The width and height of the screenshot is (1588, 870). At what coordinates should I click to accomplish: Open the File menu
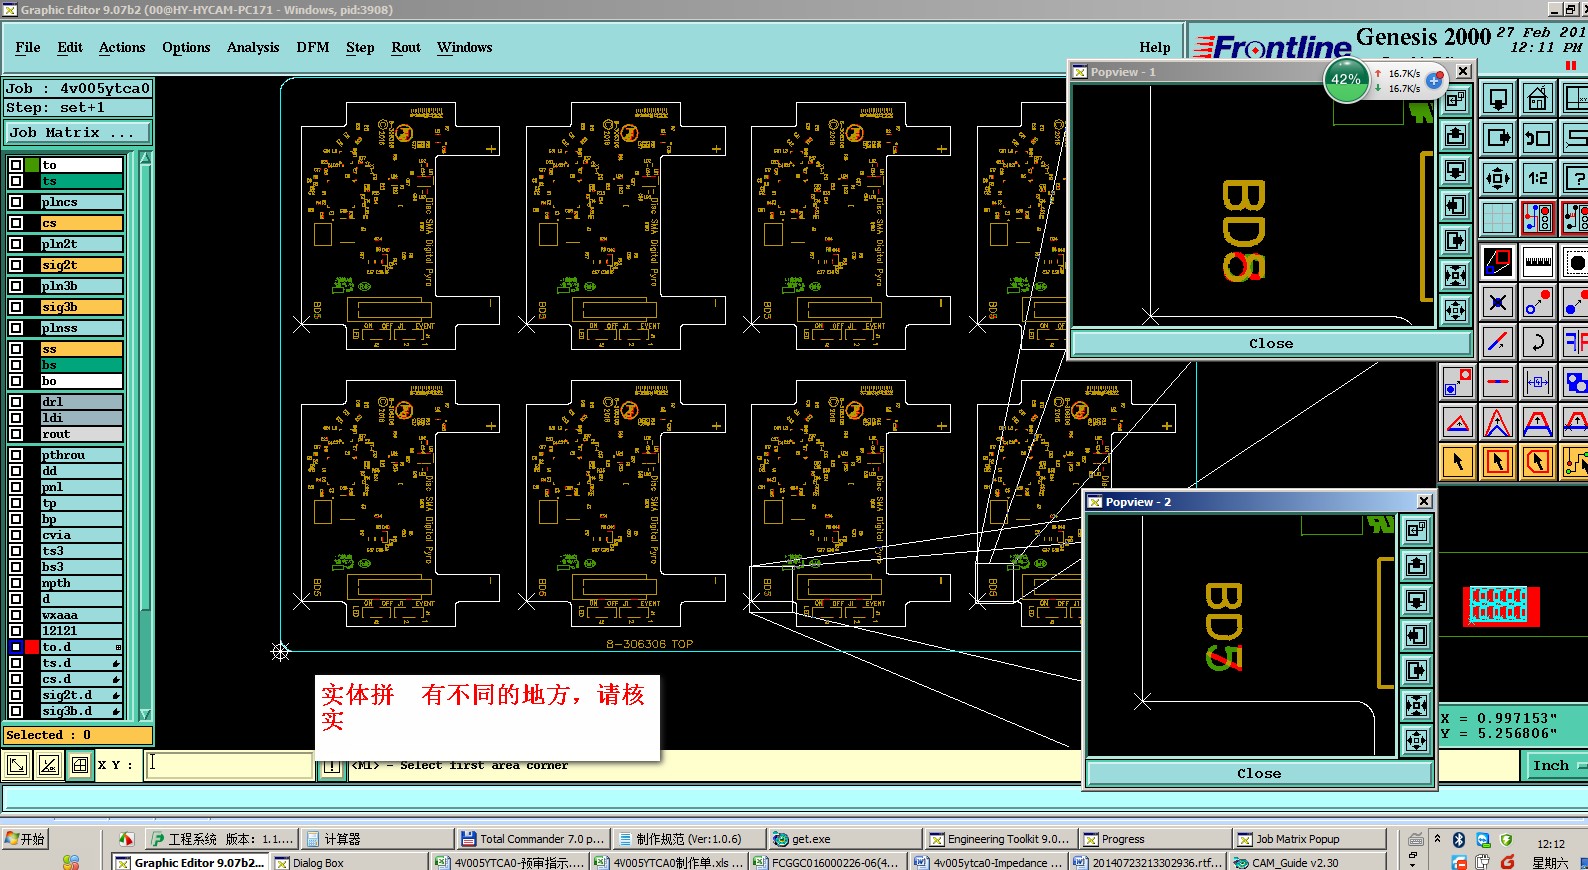[28, 47]
